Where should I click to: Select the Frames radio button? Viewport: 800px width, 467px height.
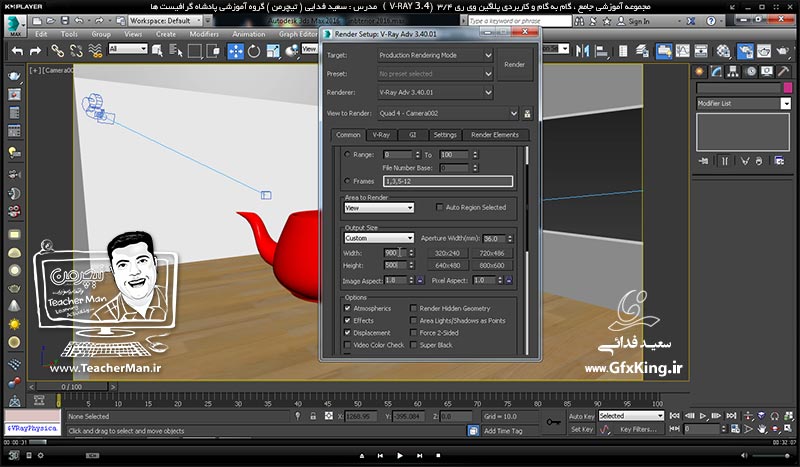[x=347, y=181]
